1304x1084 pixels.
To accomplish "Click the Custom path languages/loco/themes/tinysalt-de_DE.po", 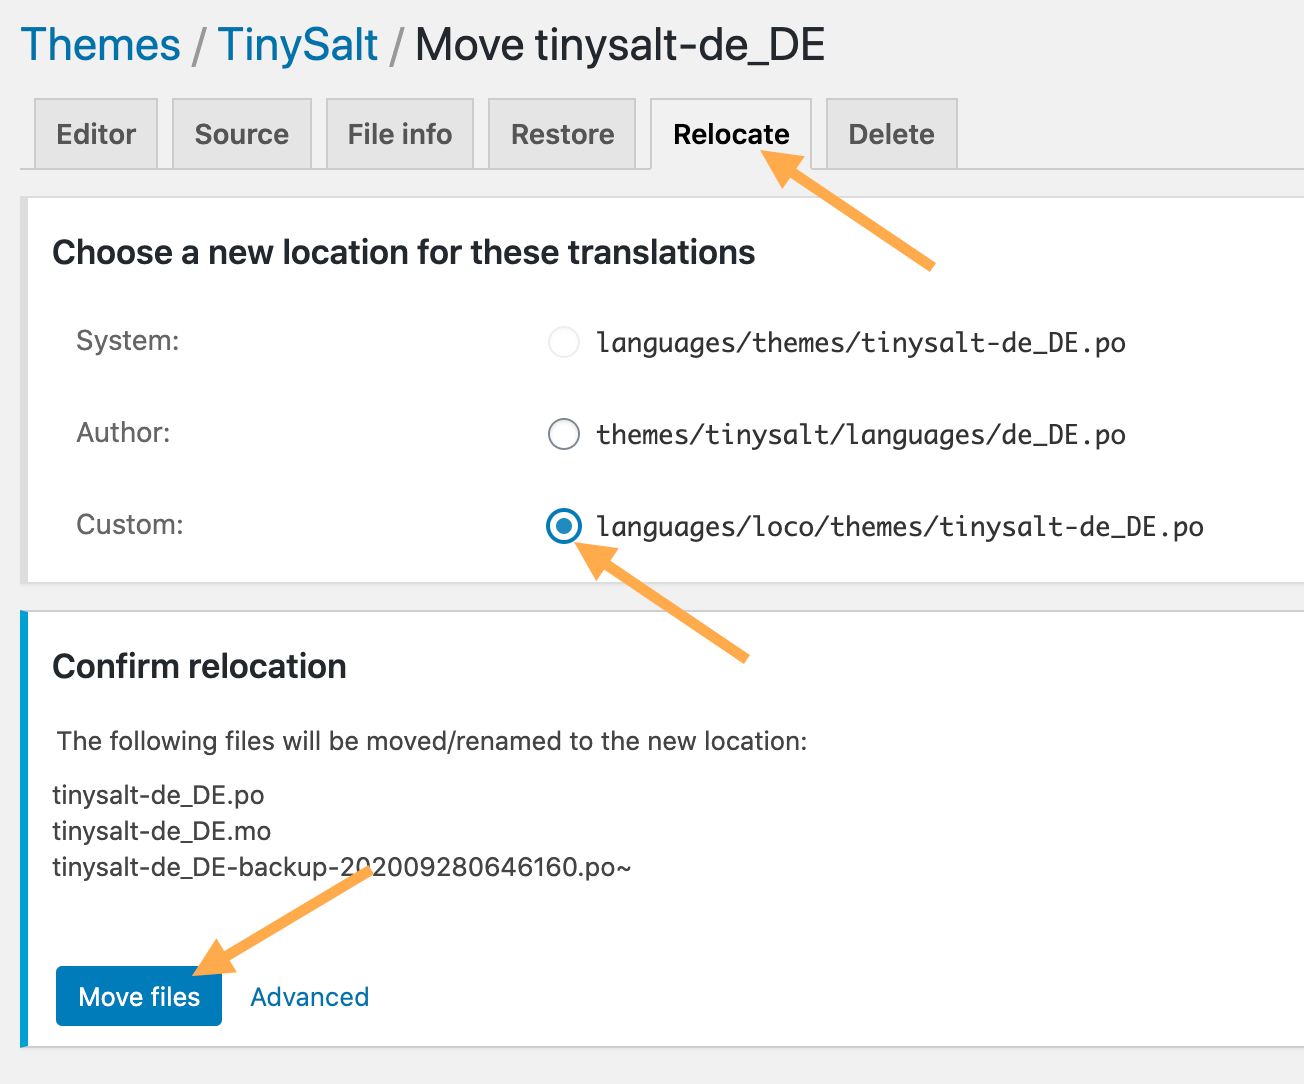I will (899, 526).
